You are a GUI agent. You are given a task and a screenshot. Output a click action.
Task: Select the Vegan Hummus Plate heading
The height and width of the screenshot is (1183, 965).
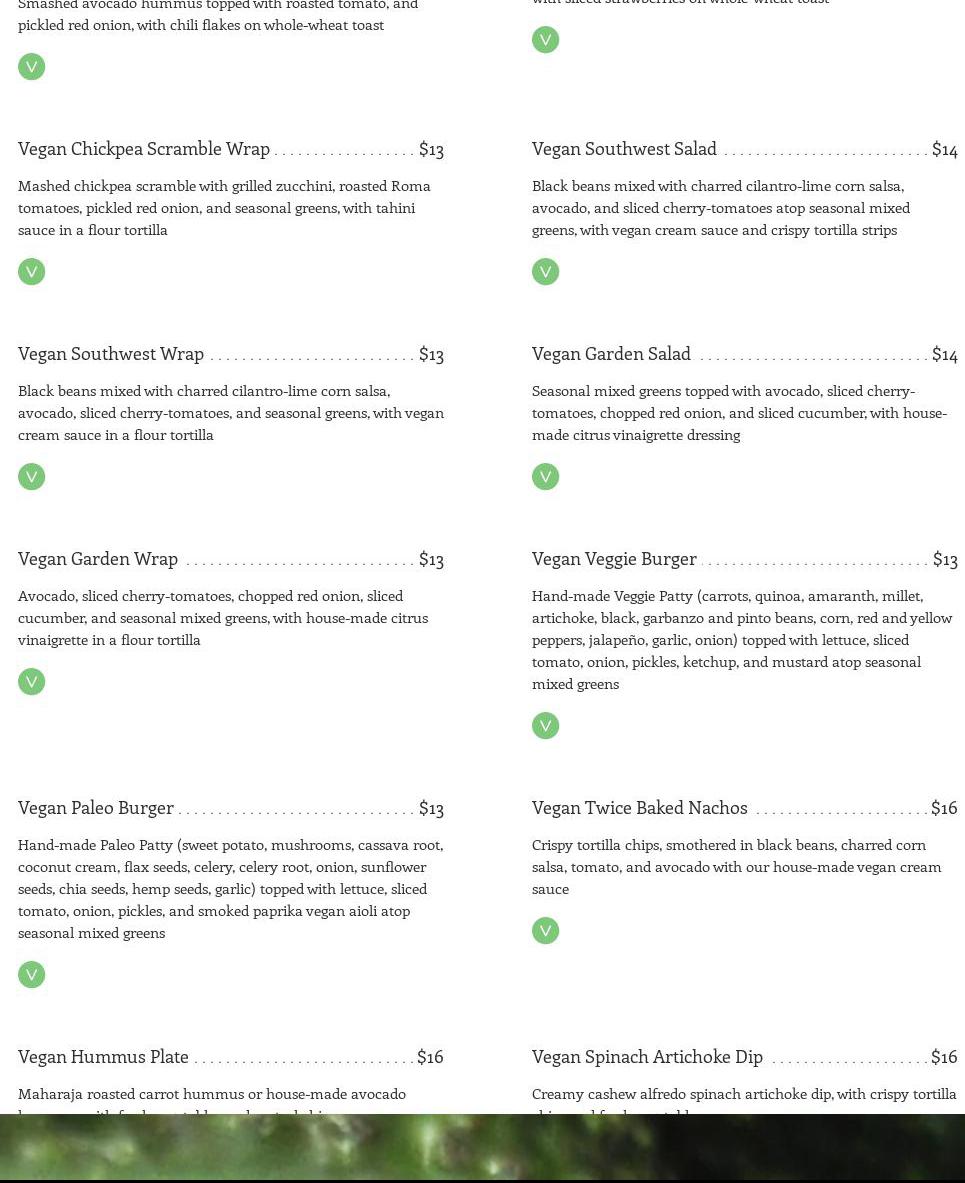tap(103, 1056)
